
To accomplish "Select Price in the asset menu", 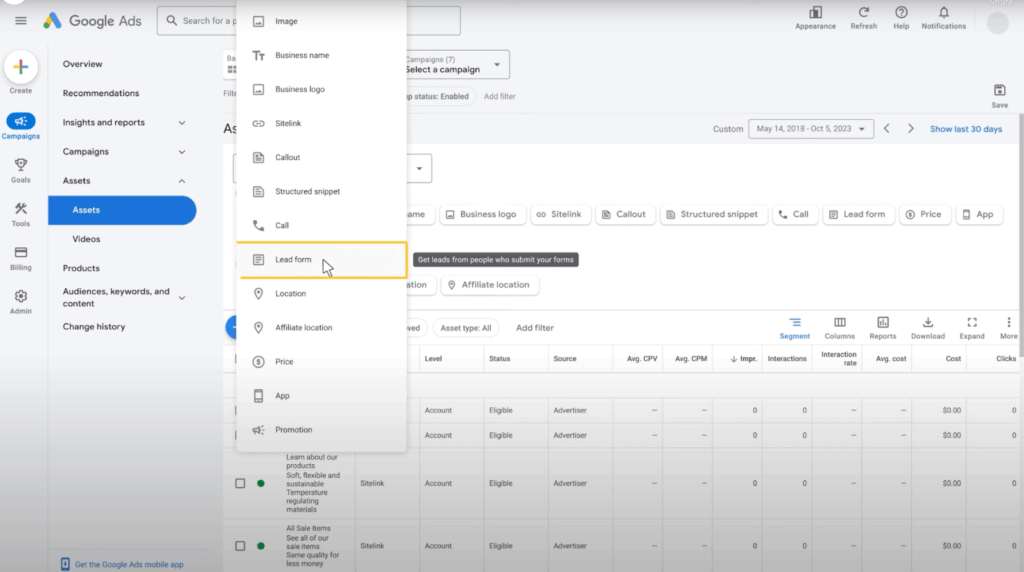I will point(321,362).
